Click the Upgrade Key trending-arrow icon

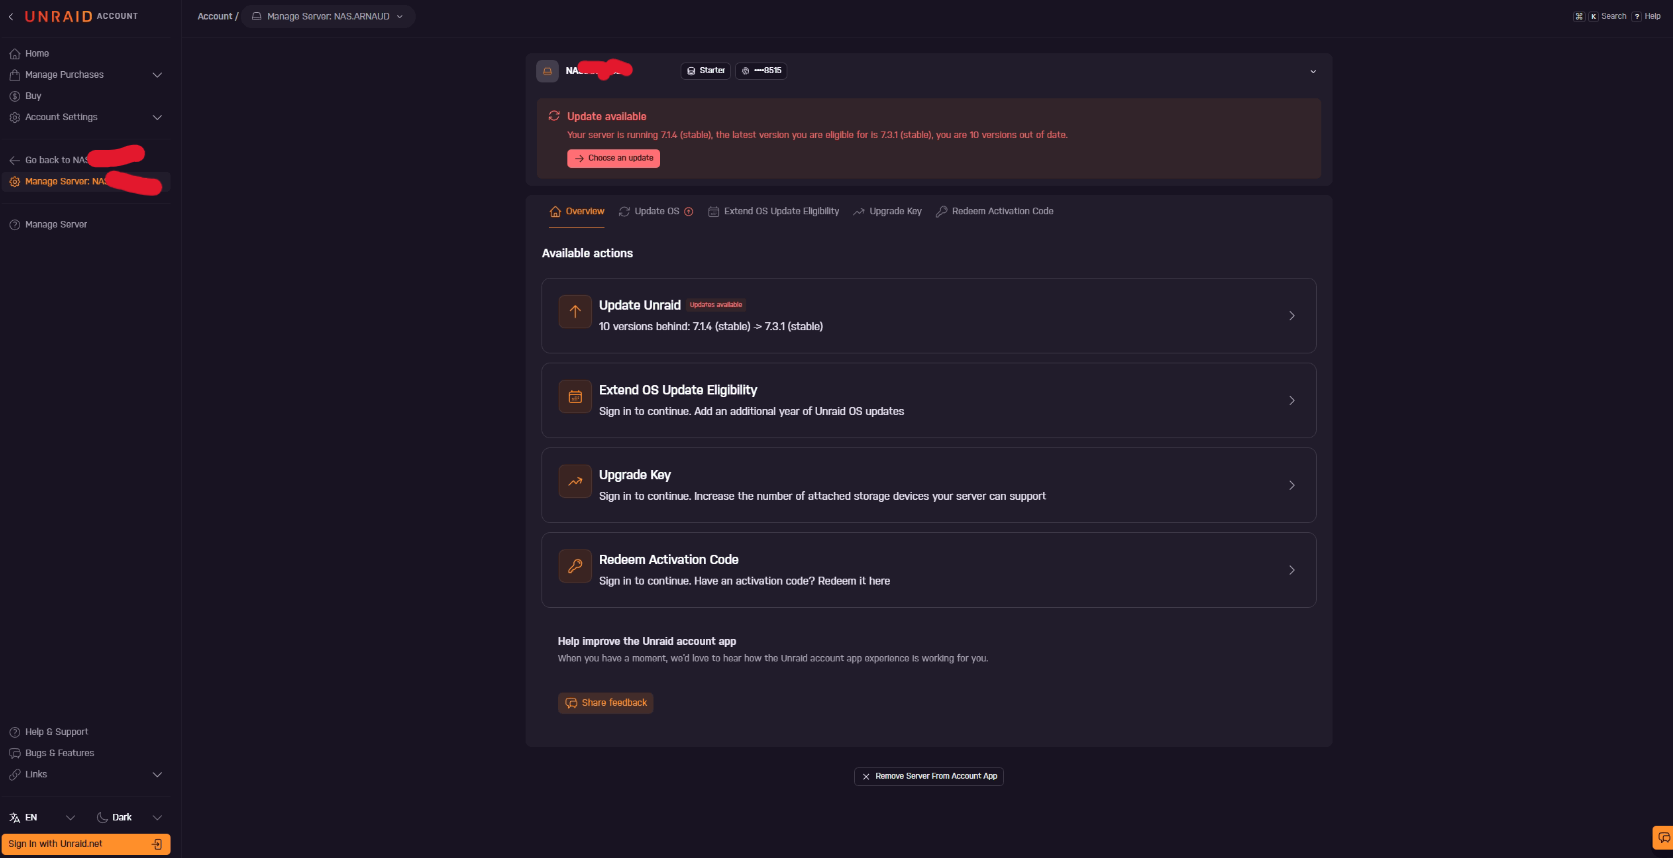point(575,481)
